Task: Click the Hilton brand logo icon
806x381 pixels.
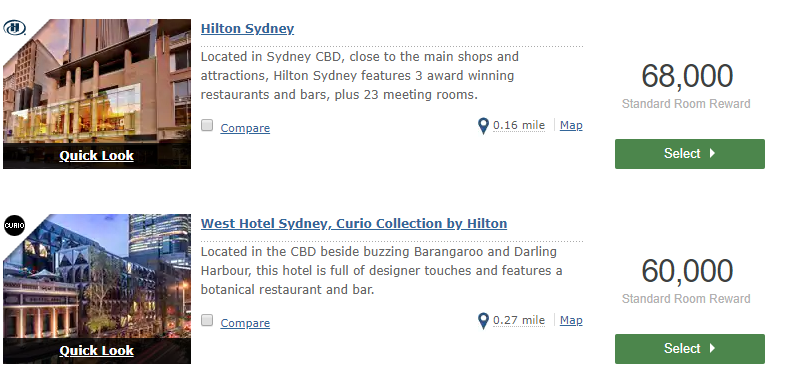Action: click(14, 28)
